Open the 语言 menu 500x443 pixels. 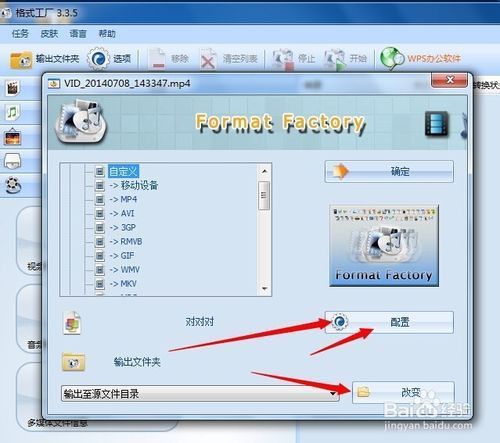(x=78, y=33)
